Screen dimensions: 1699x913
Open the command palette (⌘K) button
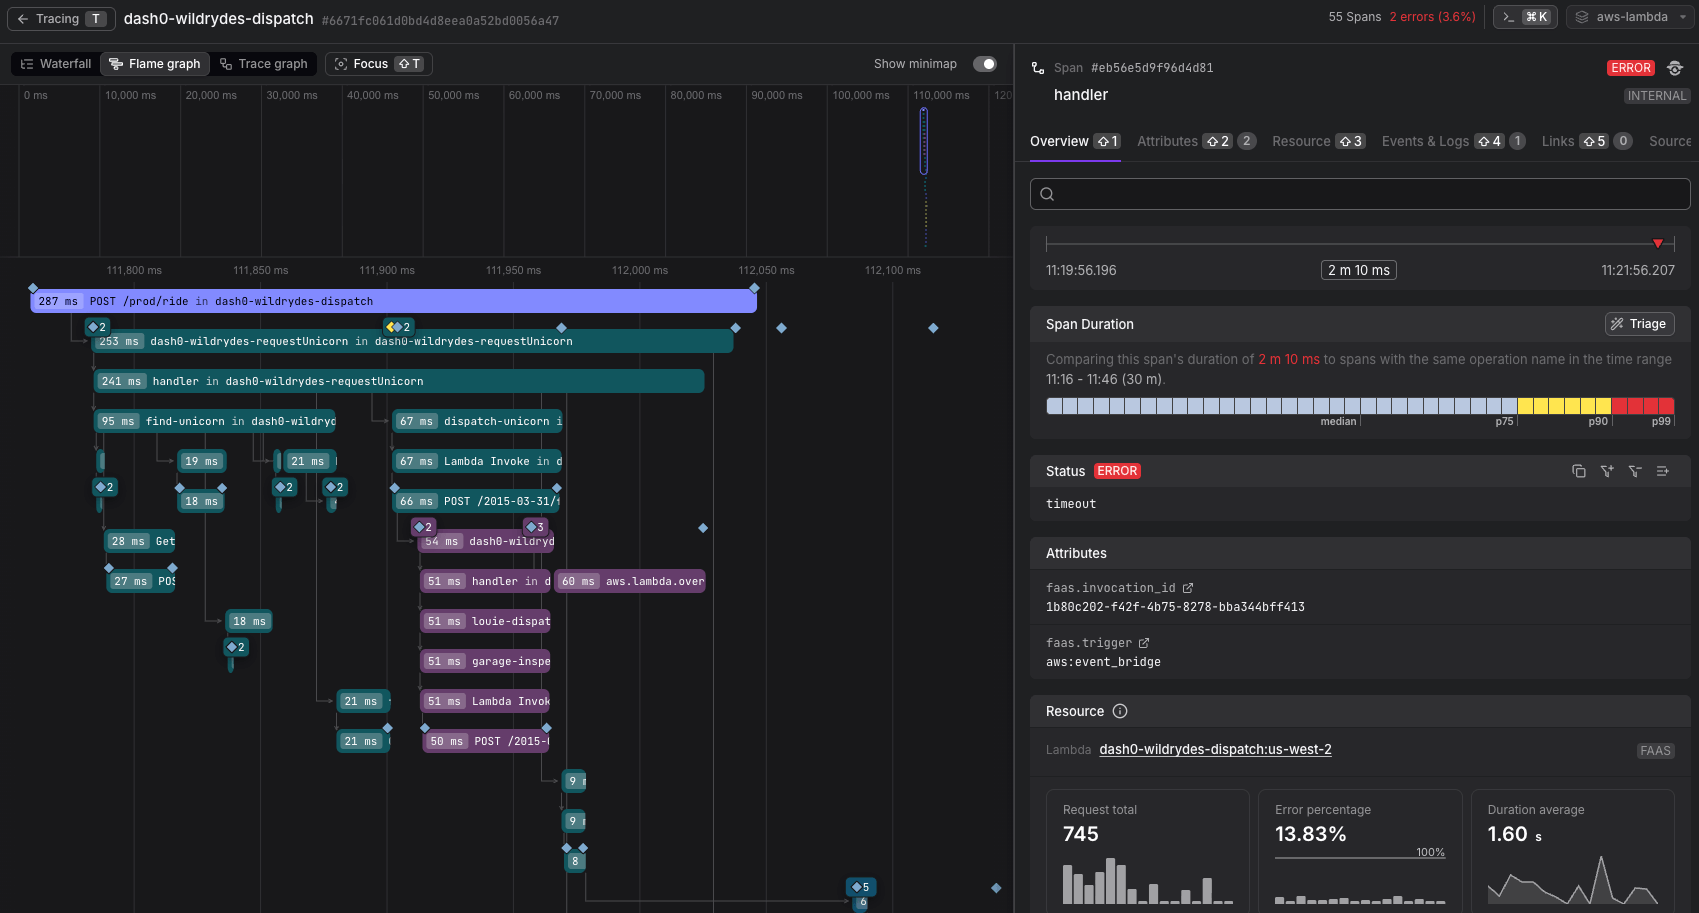(x=1525, y=17)
